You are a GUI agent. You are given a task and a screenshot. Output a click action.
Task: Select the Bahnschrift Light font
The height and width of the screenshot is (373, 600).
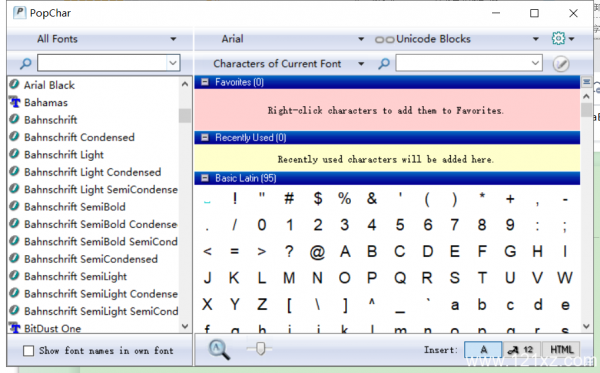[x=64, y=155]
